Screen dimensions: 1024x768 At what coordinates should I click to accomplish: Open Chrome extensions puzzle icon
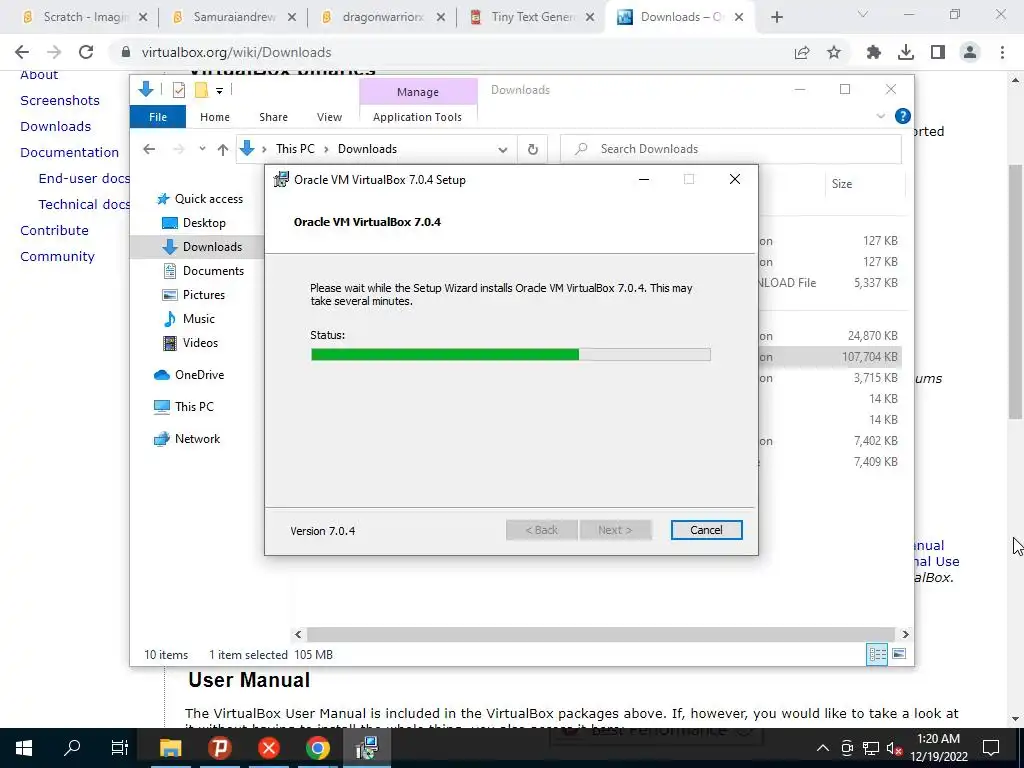pos(873,52)
